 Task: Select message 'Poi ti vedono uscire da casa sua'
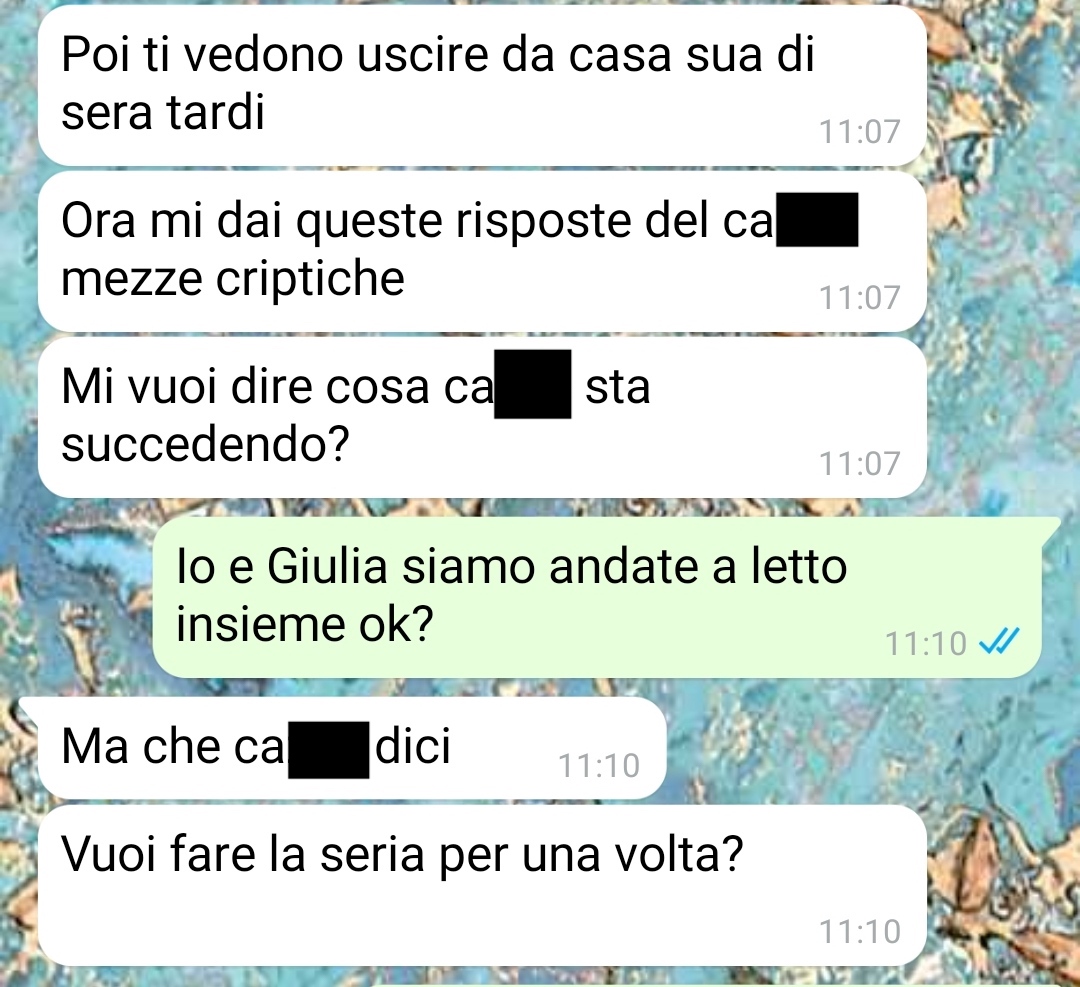coord(482,85)
